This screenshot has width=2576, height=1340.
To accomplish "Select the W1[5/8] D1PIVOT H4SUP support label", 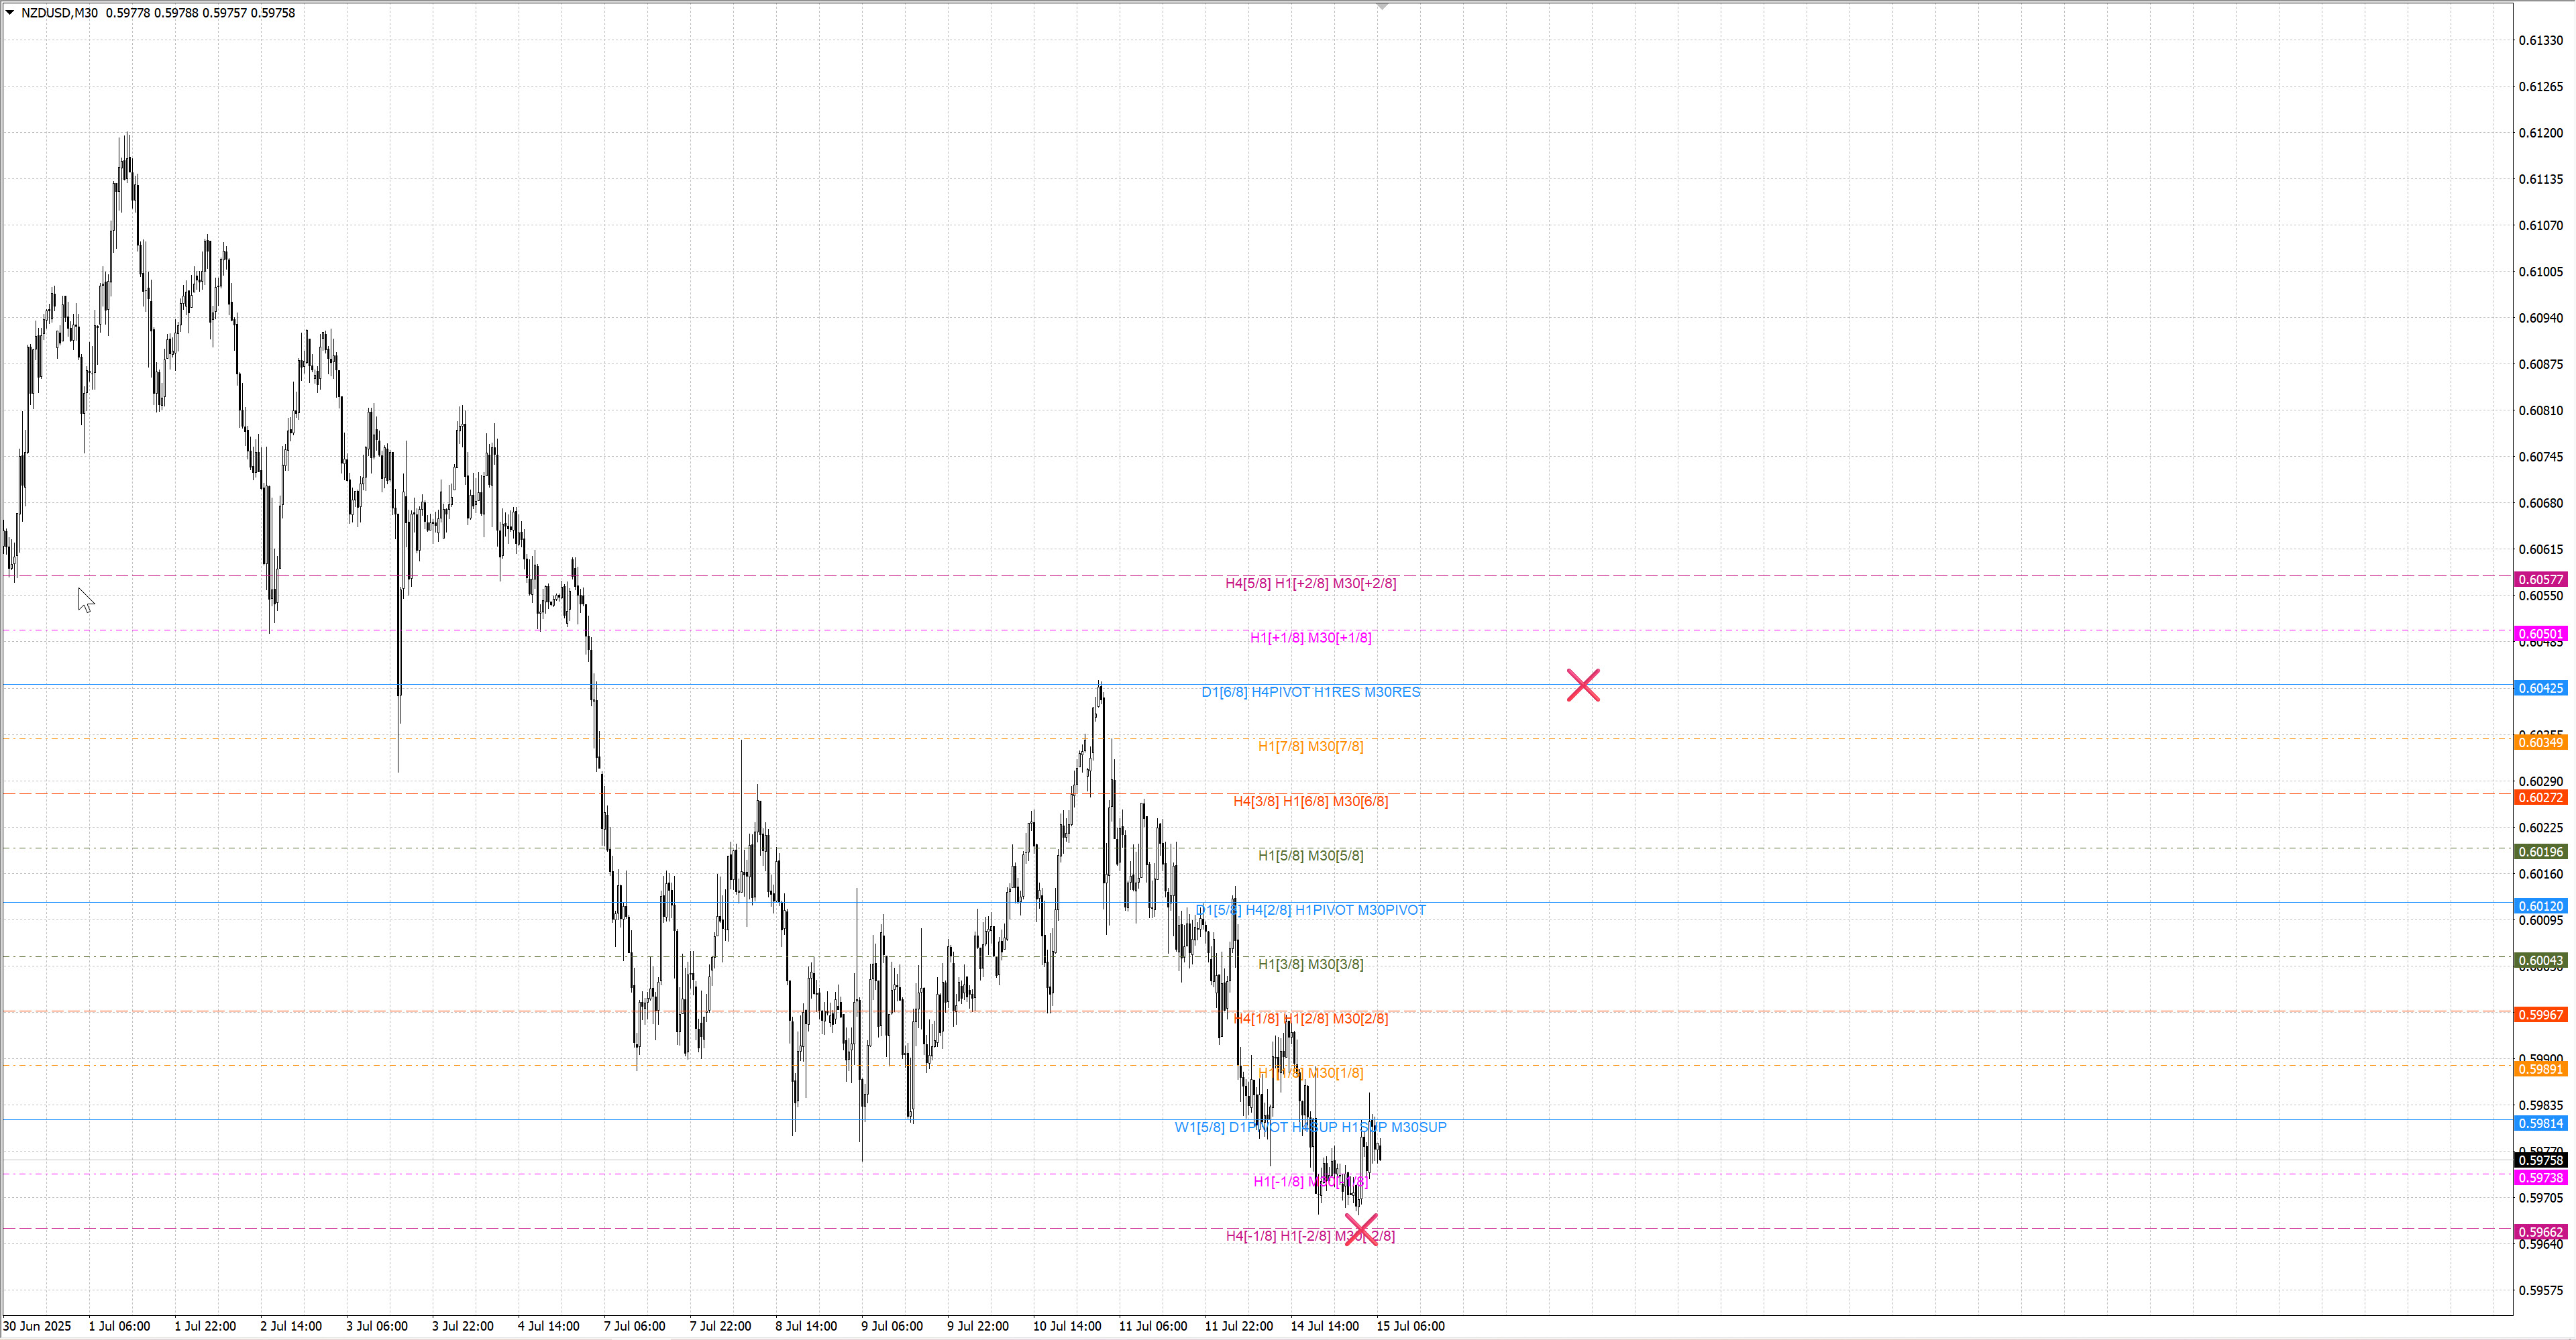I will 1310,1127.
